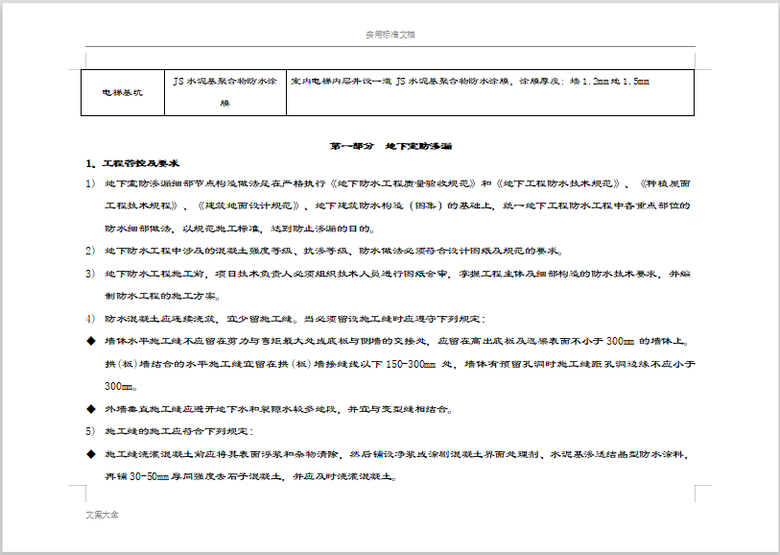Click the first diamond bullet before 墙体水平施工缝

click(90, 341)
